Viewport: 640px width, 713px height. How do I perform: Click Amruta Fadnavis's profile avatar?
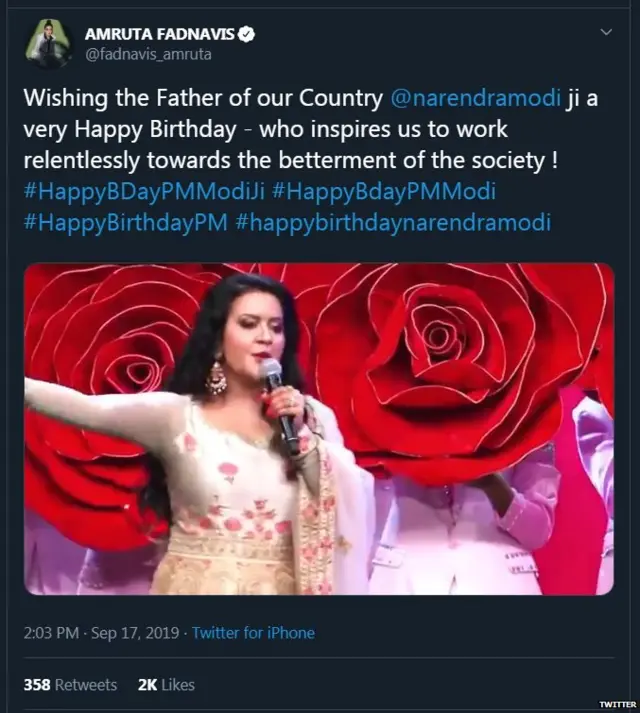point(48,45)
